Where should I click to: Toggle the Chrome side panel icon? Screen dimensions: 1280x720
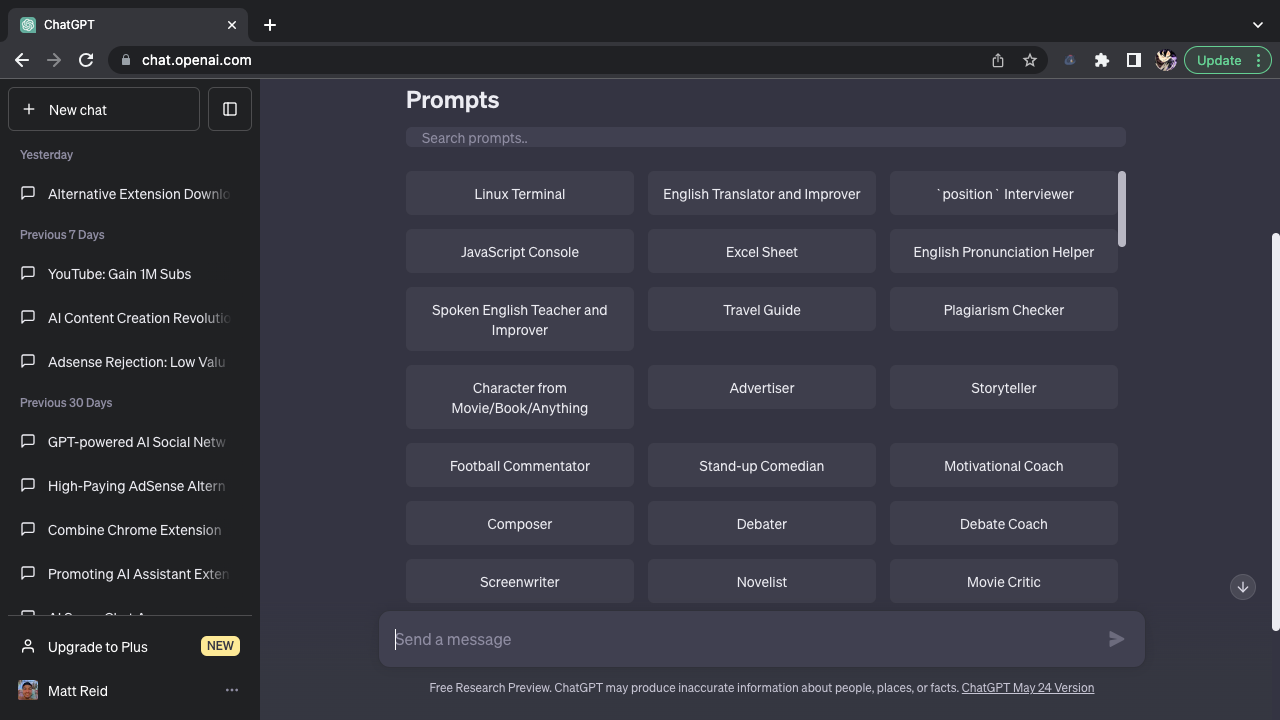pyautogui.click(x=1134, y=60)
